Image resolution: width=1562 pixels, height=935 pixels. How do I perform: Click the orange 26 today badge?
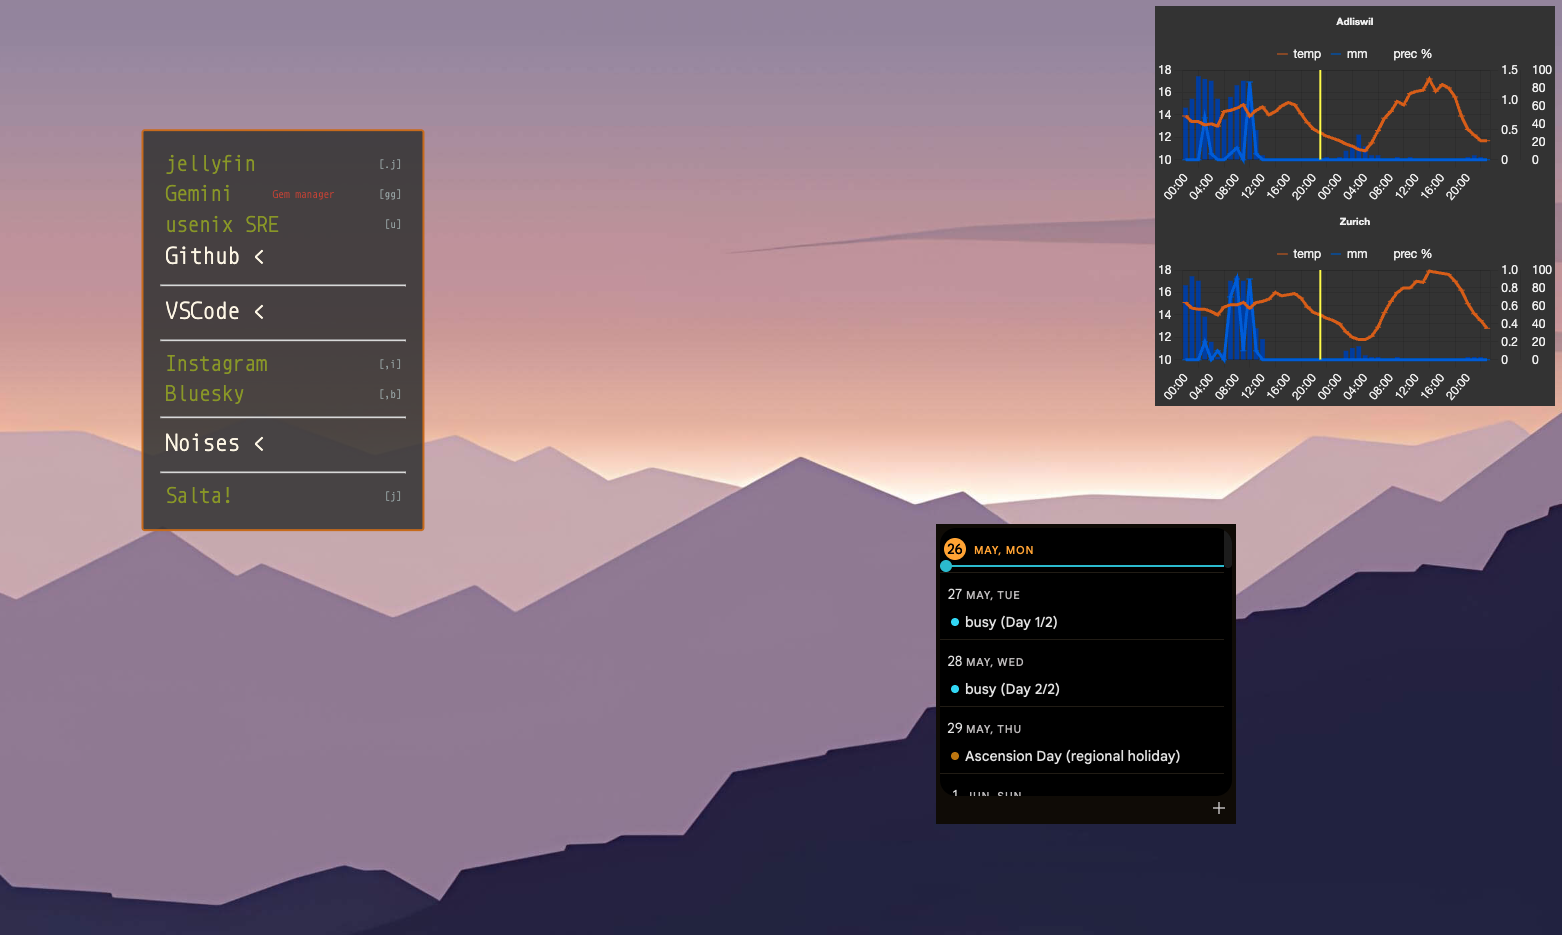(x=955, y=549)
